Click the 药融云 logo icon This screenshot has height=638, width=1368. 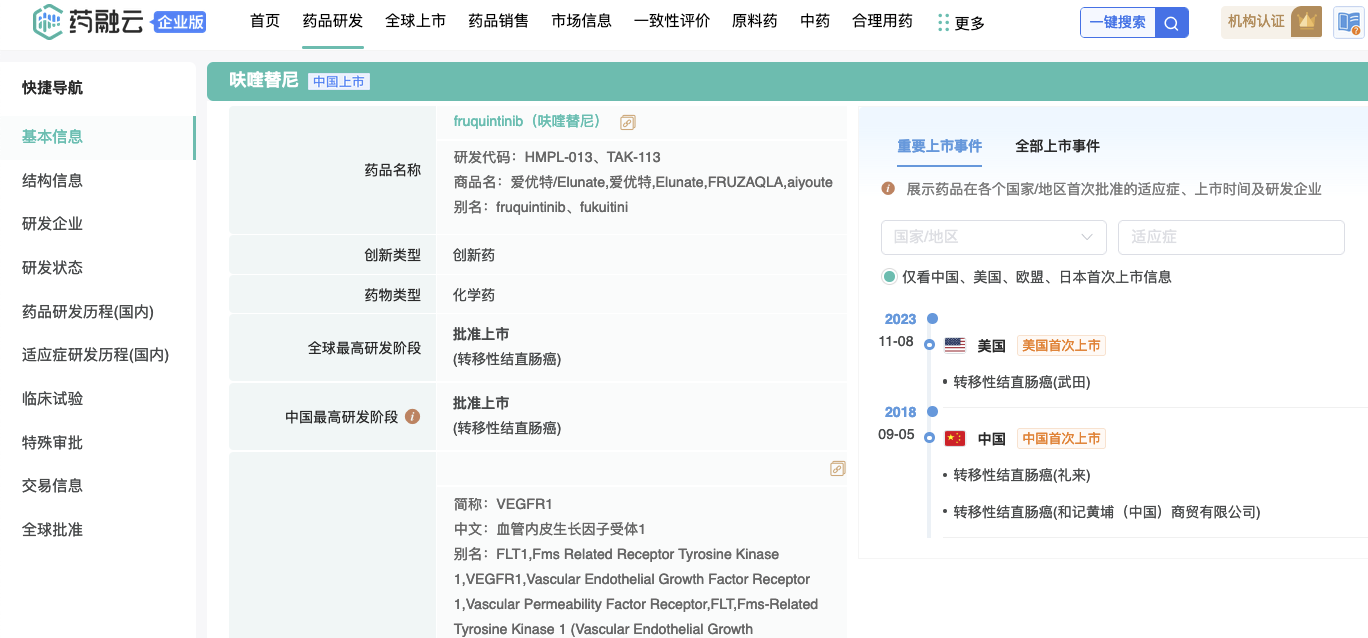pyautogui.click(x=47, y=21)
